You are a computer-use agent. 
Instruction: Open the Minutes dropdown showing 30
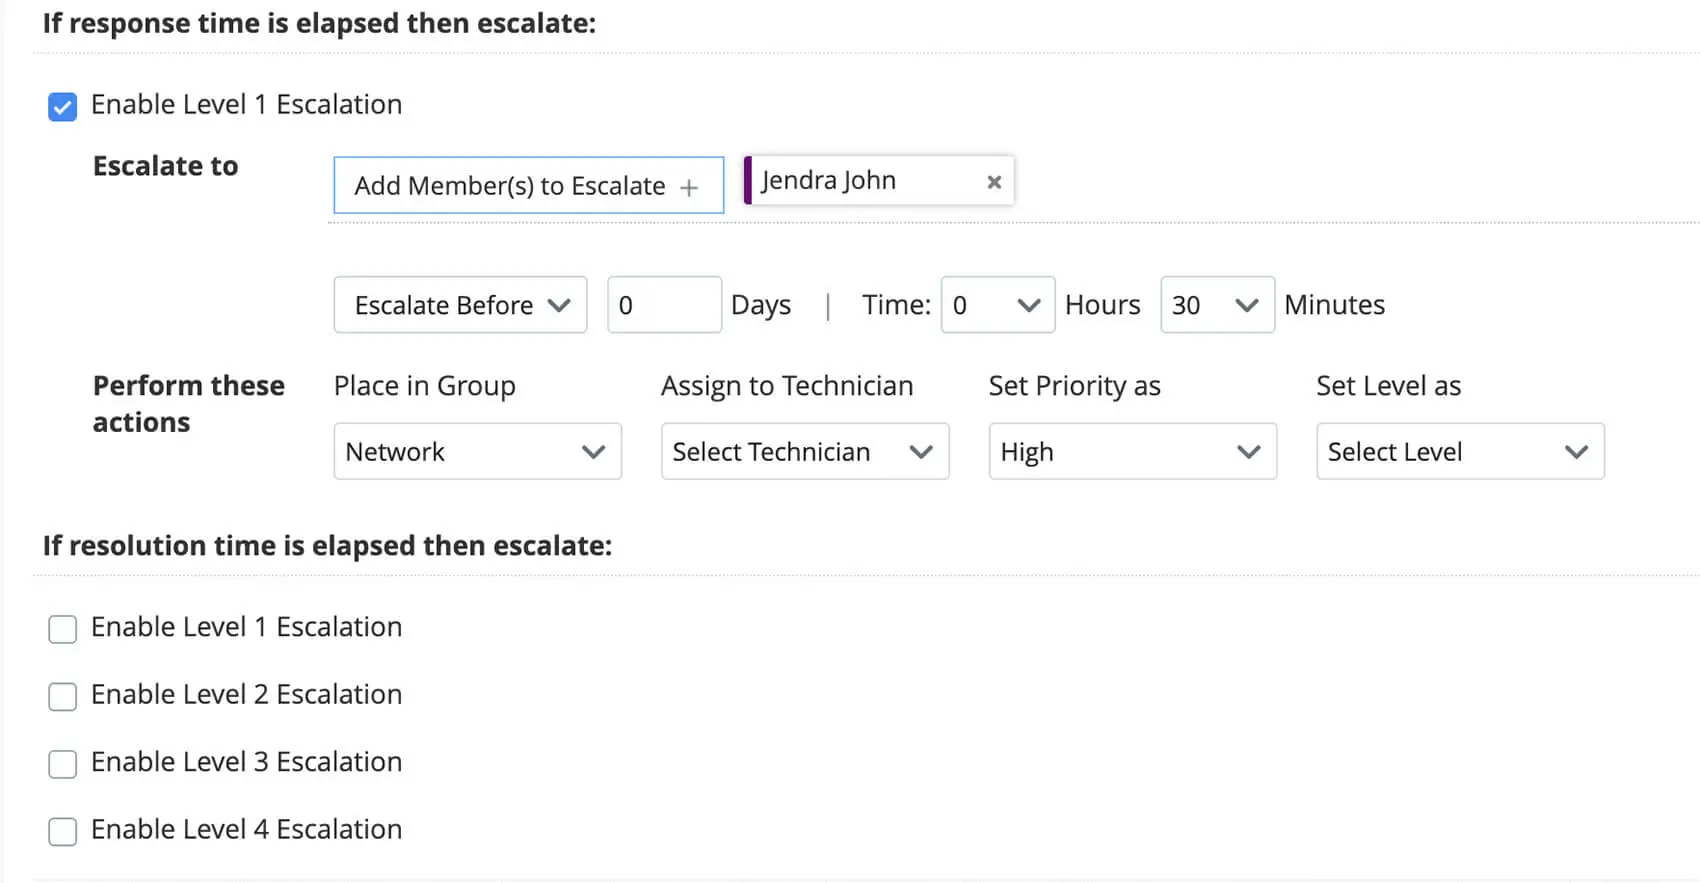1216,305
